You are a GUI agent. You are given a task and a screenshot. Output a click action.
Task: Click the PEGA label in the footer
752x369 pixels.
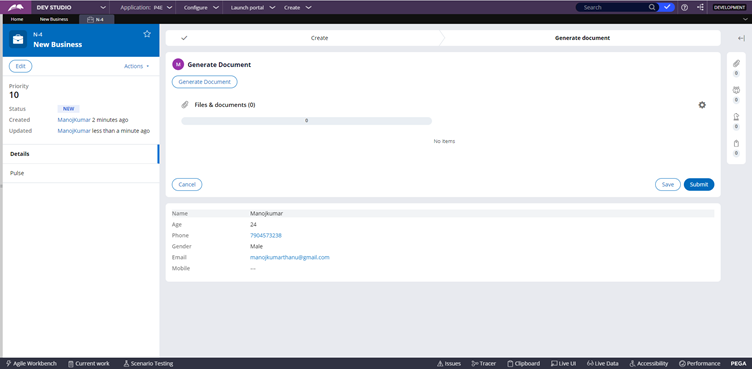pyautogui.click(x=738, y=364)
